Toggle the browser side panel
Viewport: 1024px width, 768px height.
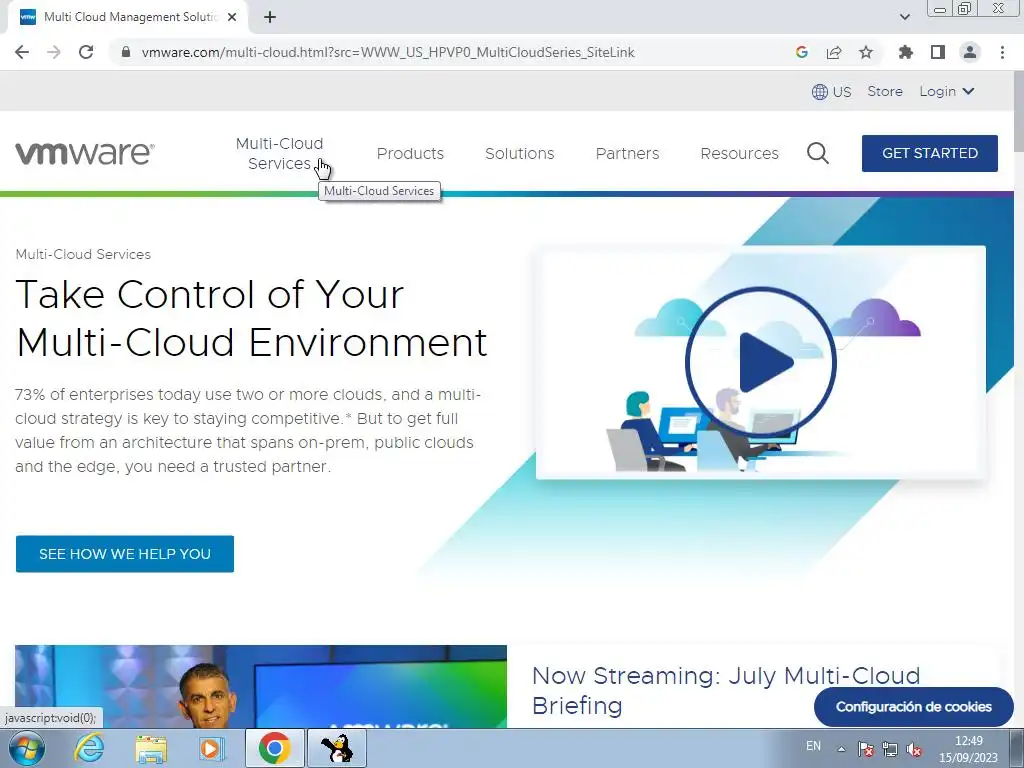click(938, 52)
